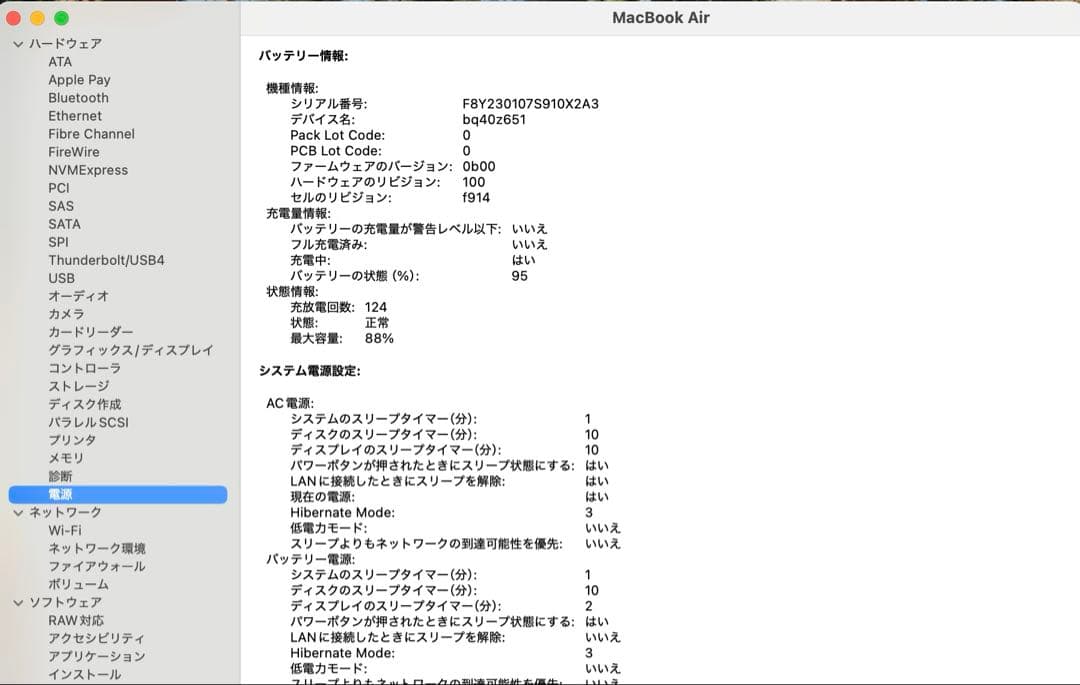Select カードリーダー in the hardware sidebar
This screenshot has width=1080, height=685.
click(92, 331)
